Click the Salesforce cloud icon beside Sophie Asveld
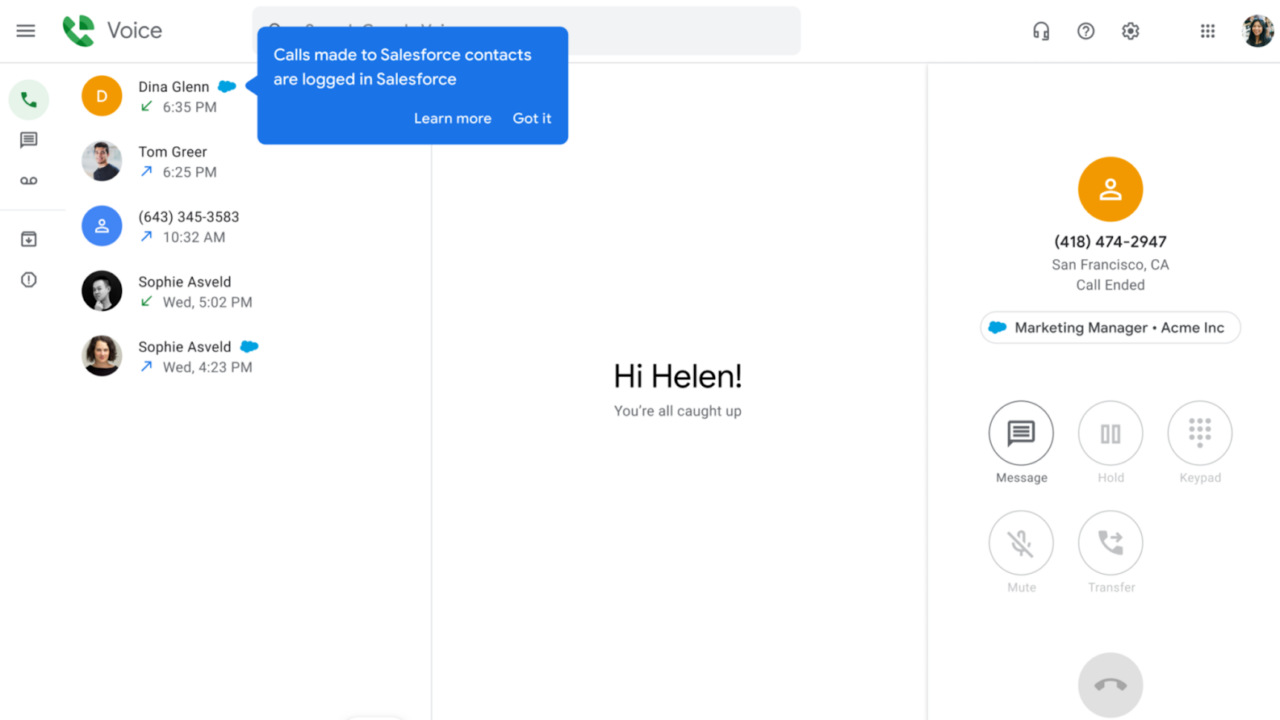The image size is (1280, 720). tap(249, 347)
